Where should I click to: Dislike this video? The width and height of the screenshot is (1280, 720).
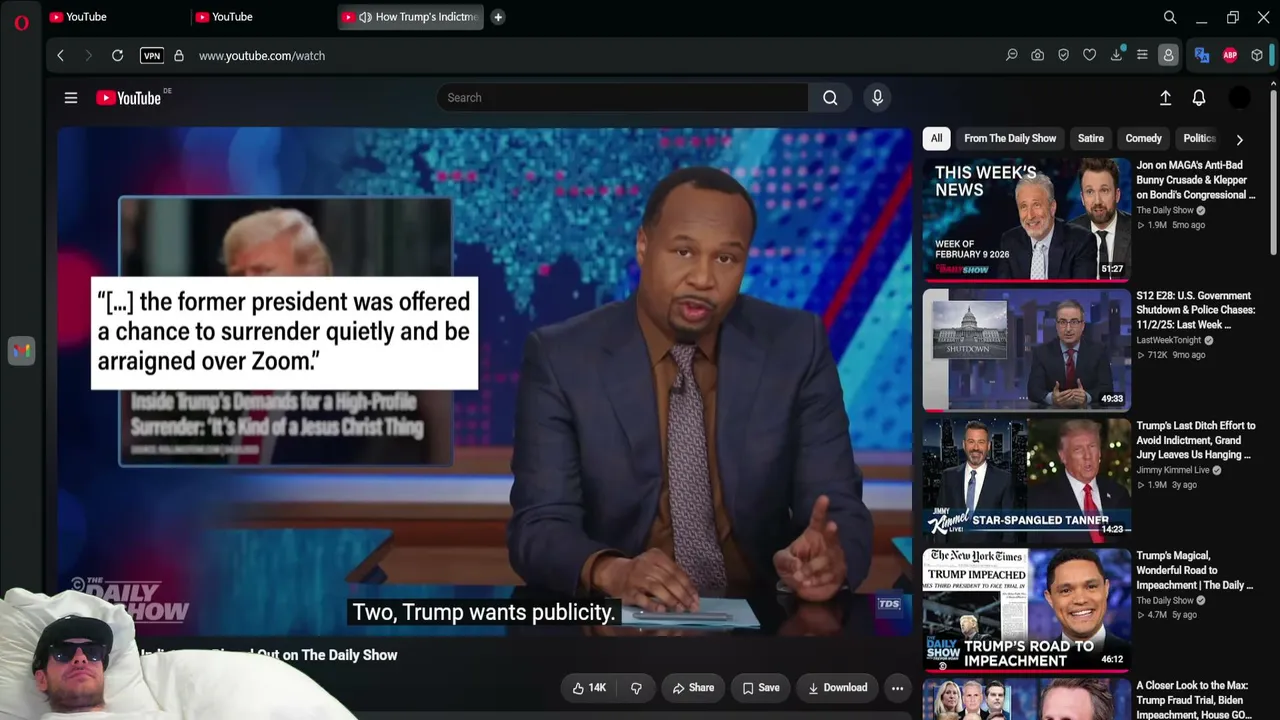point(636,688)
